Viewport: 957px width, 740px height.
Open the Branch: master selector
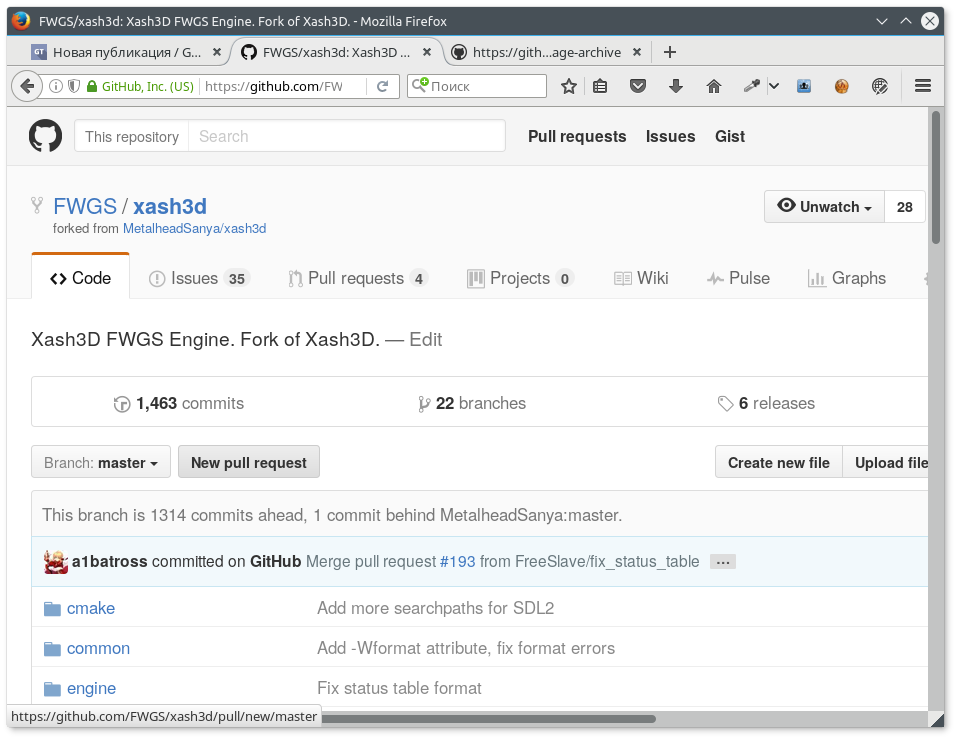pyautogui.click(x=101, y=463)
